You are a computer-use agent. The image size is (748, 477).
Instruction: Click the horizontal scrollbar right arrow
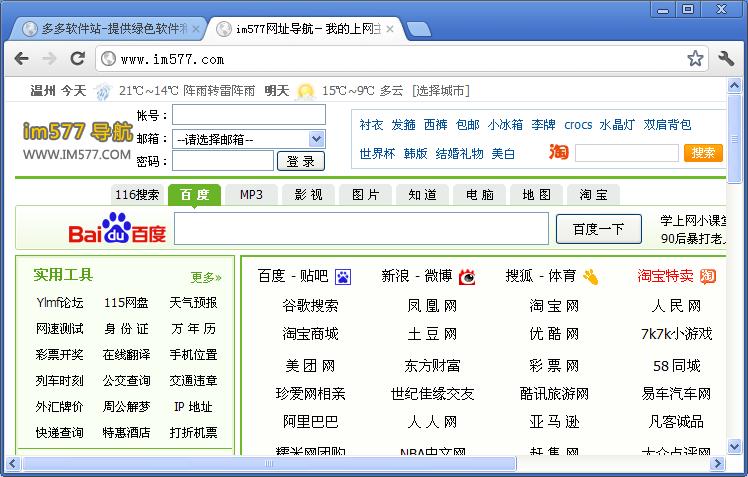click(x=717, y=463)
